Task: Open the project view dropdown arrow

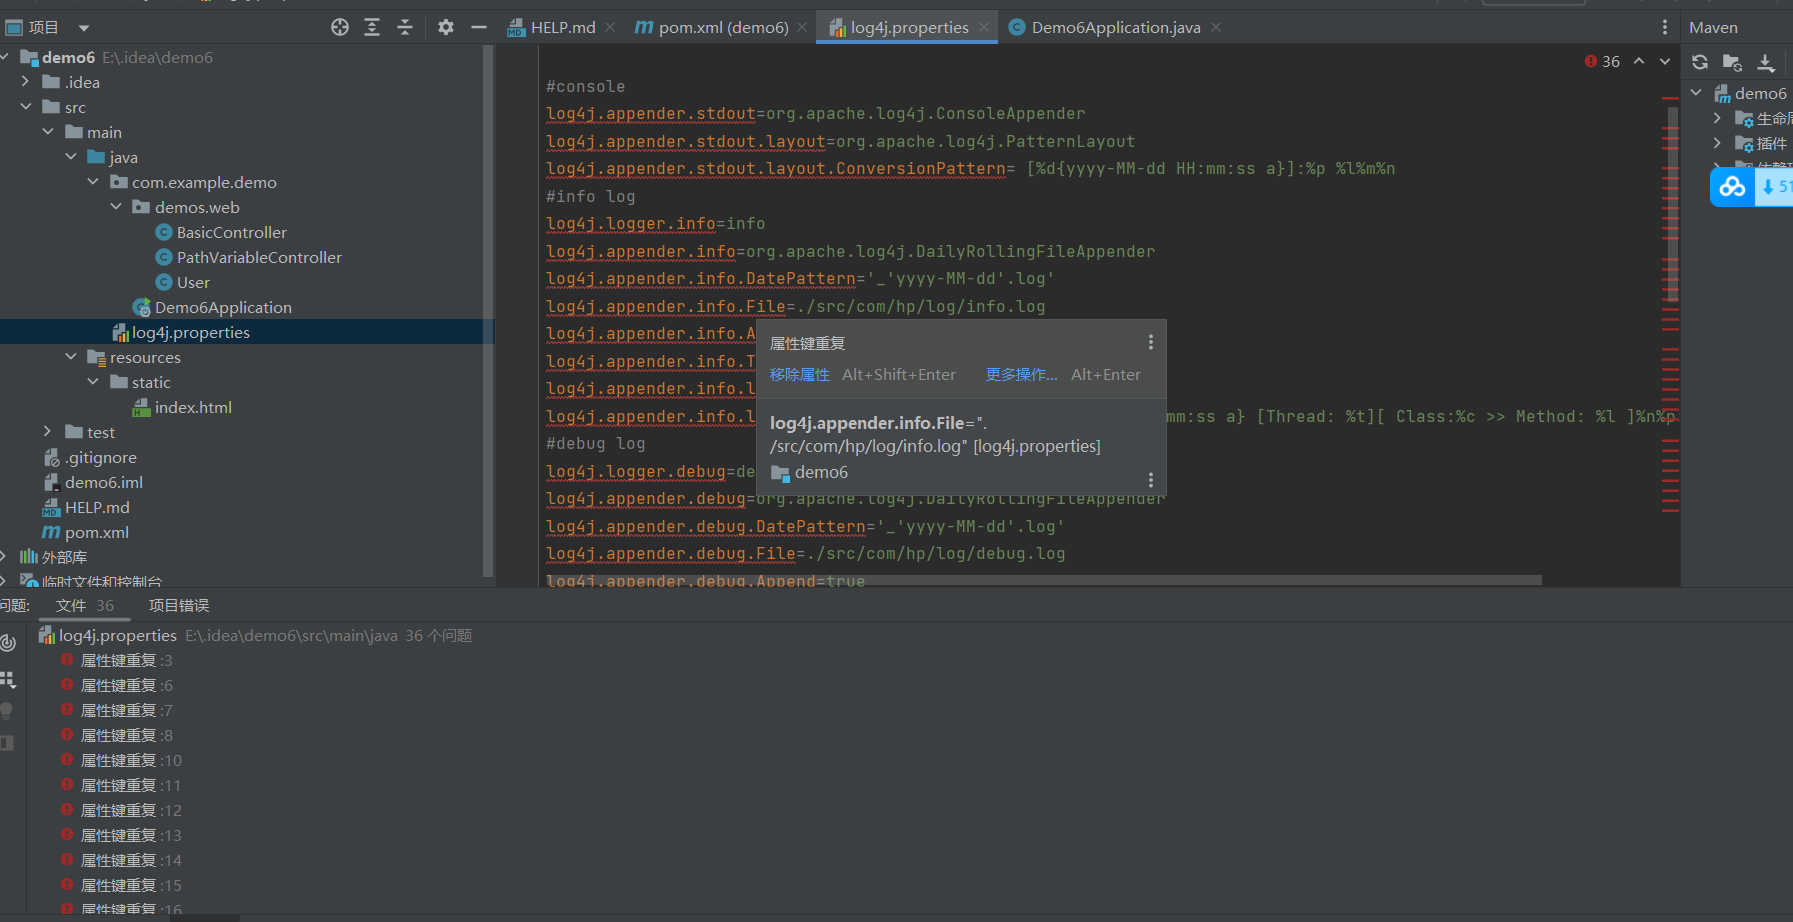Action: (84, 28)
